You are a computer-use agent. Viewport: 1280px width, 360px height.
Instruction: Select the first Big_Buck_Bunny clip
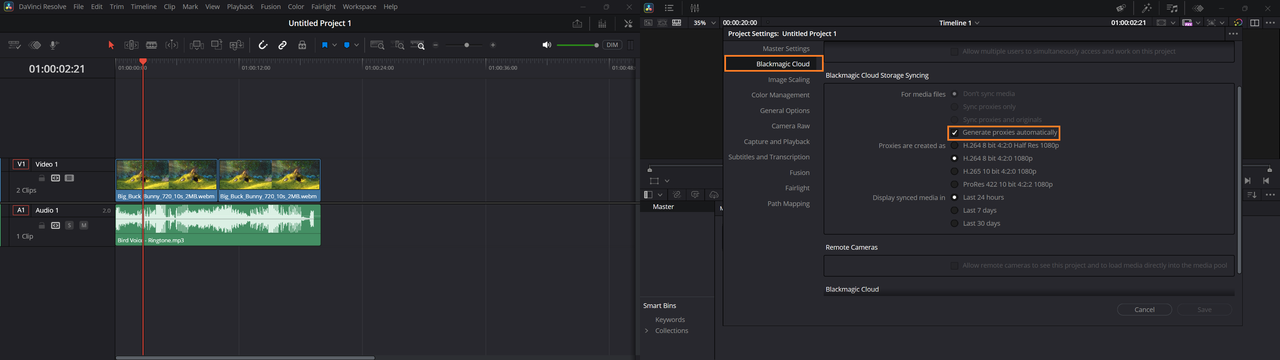[x=166, y=180]
